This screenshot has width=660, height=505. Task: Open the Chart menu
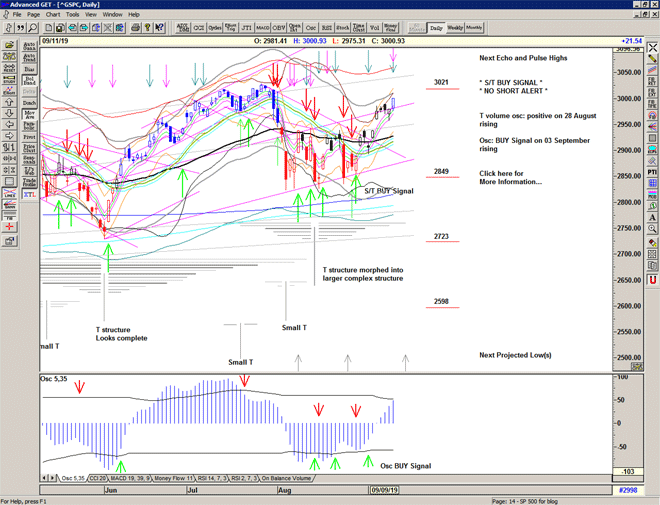click(x=53, y=15)
